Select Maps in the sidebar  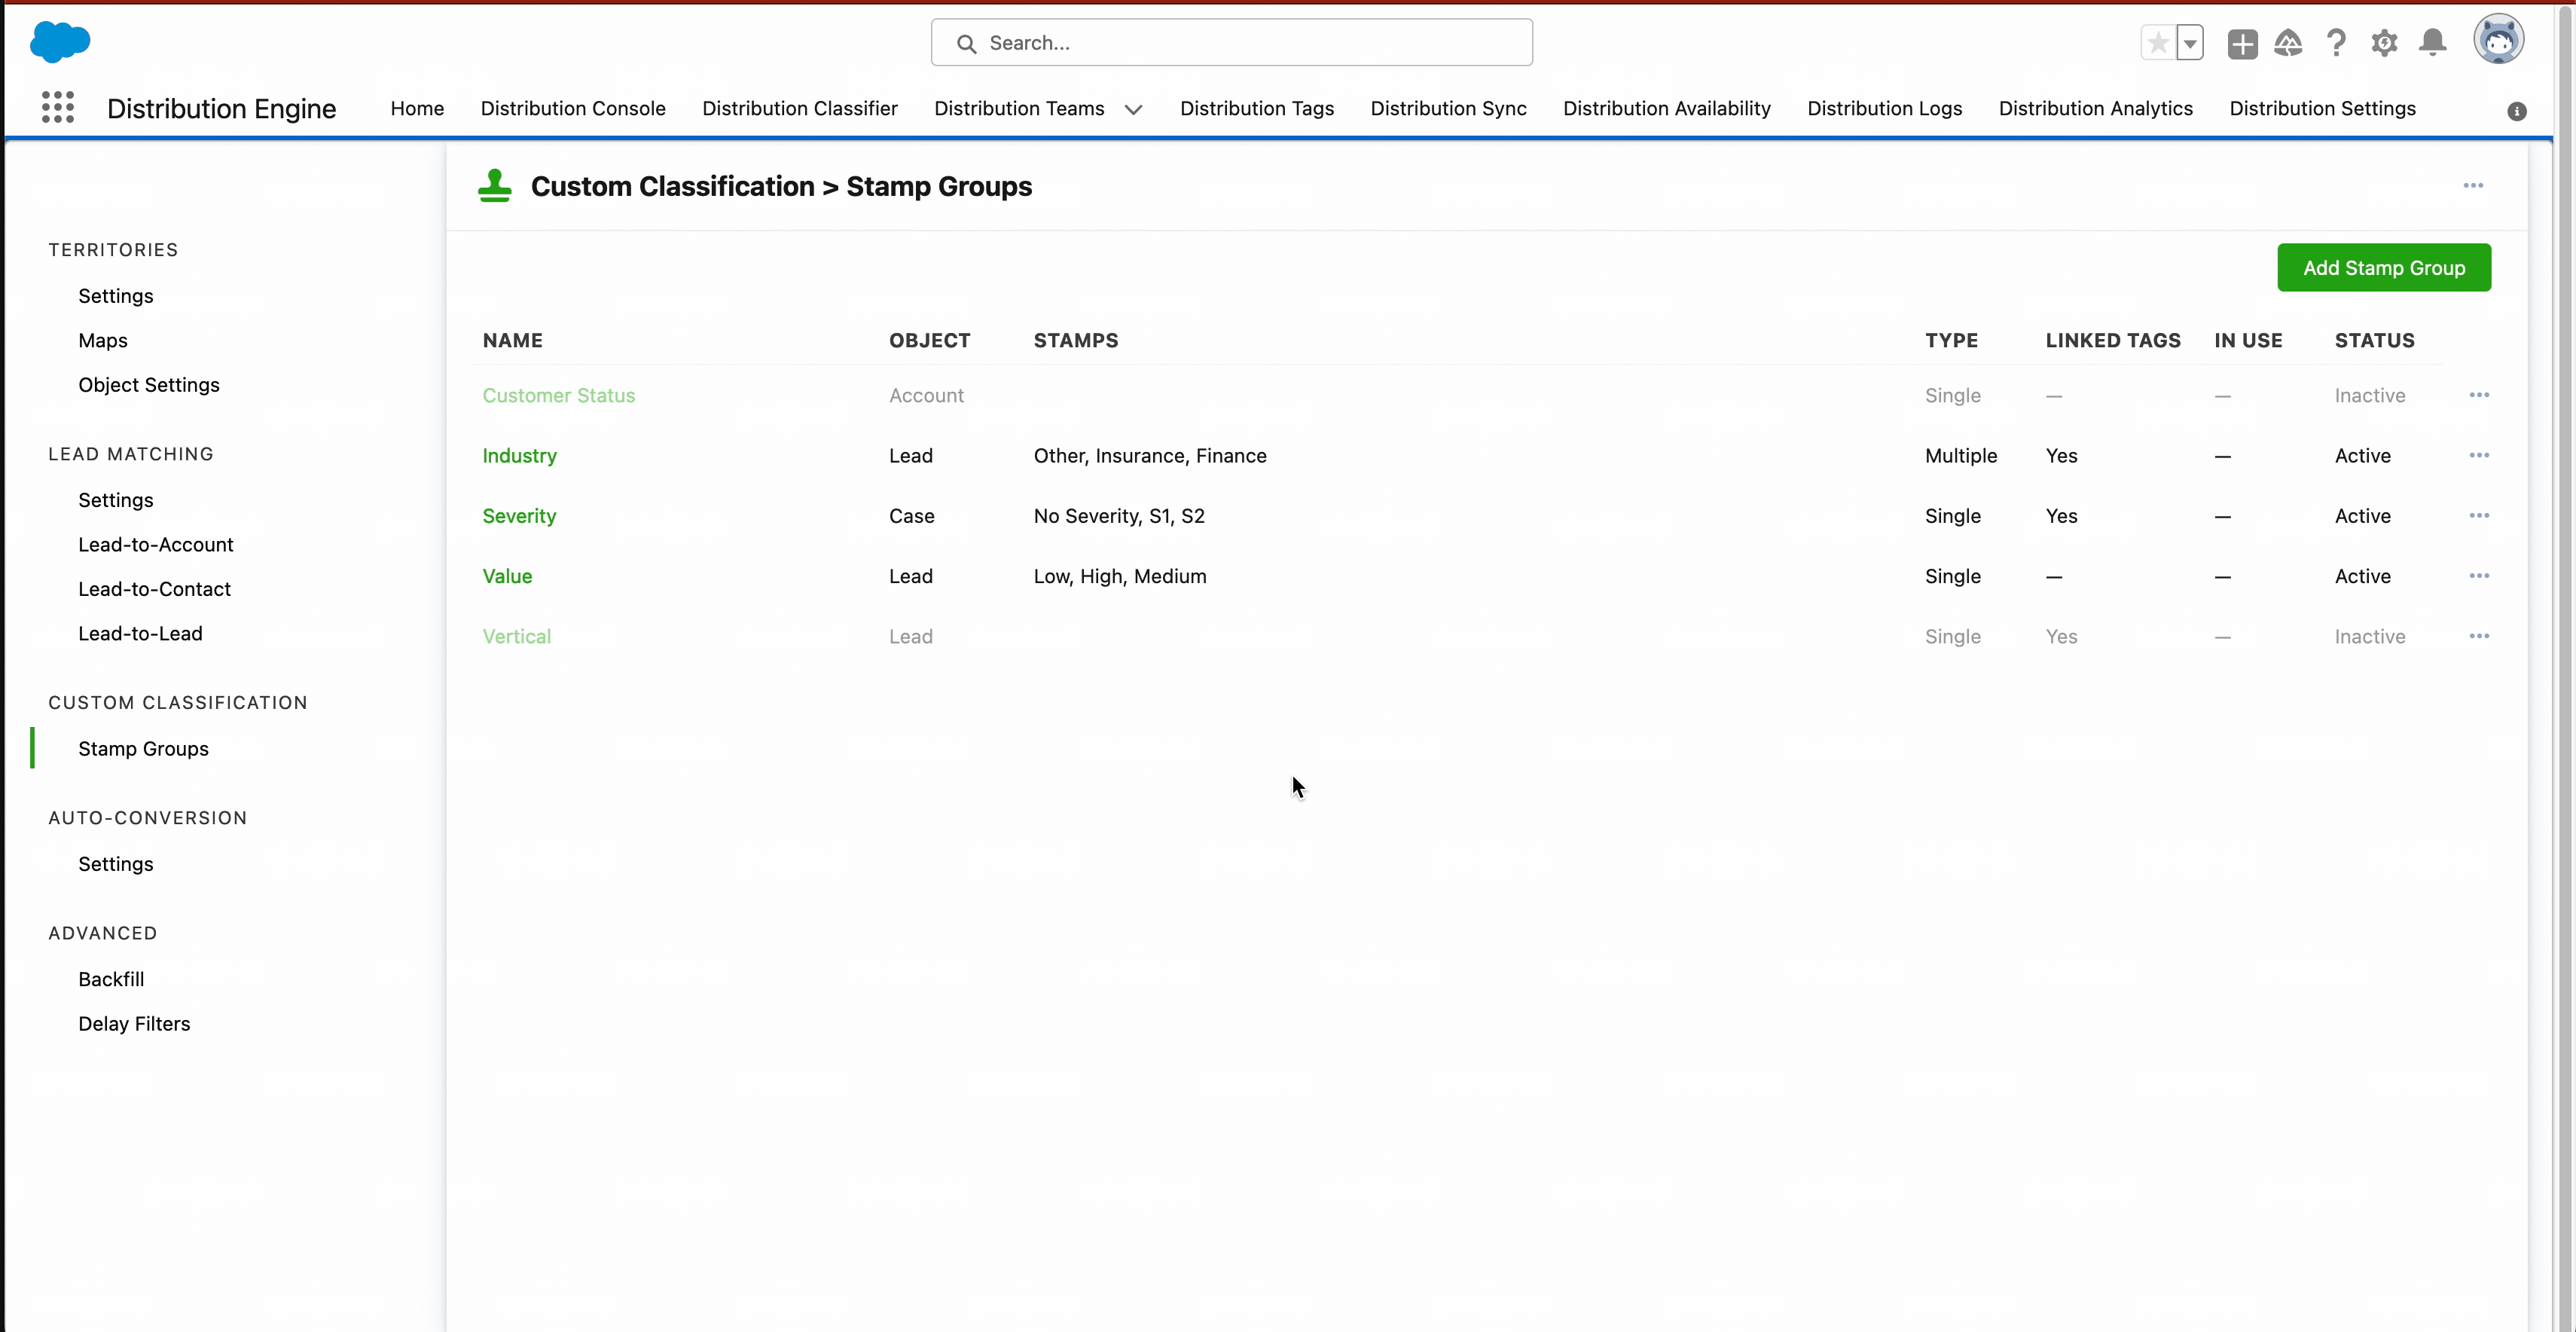pyautogui.click(x=103, y=340)
